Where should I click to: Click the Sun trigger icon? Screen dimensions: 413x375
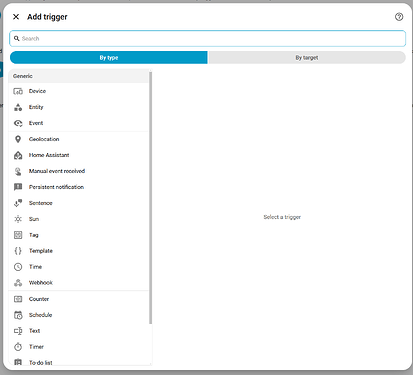tap(18, 219)
